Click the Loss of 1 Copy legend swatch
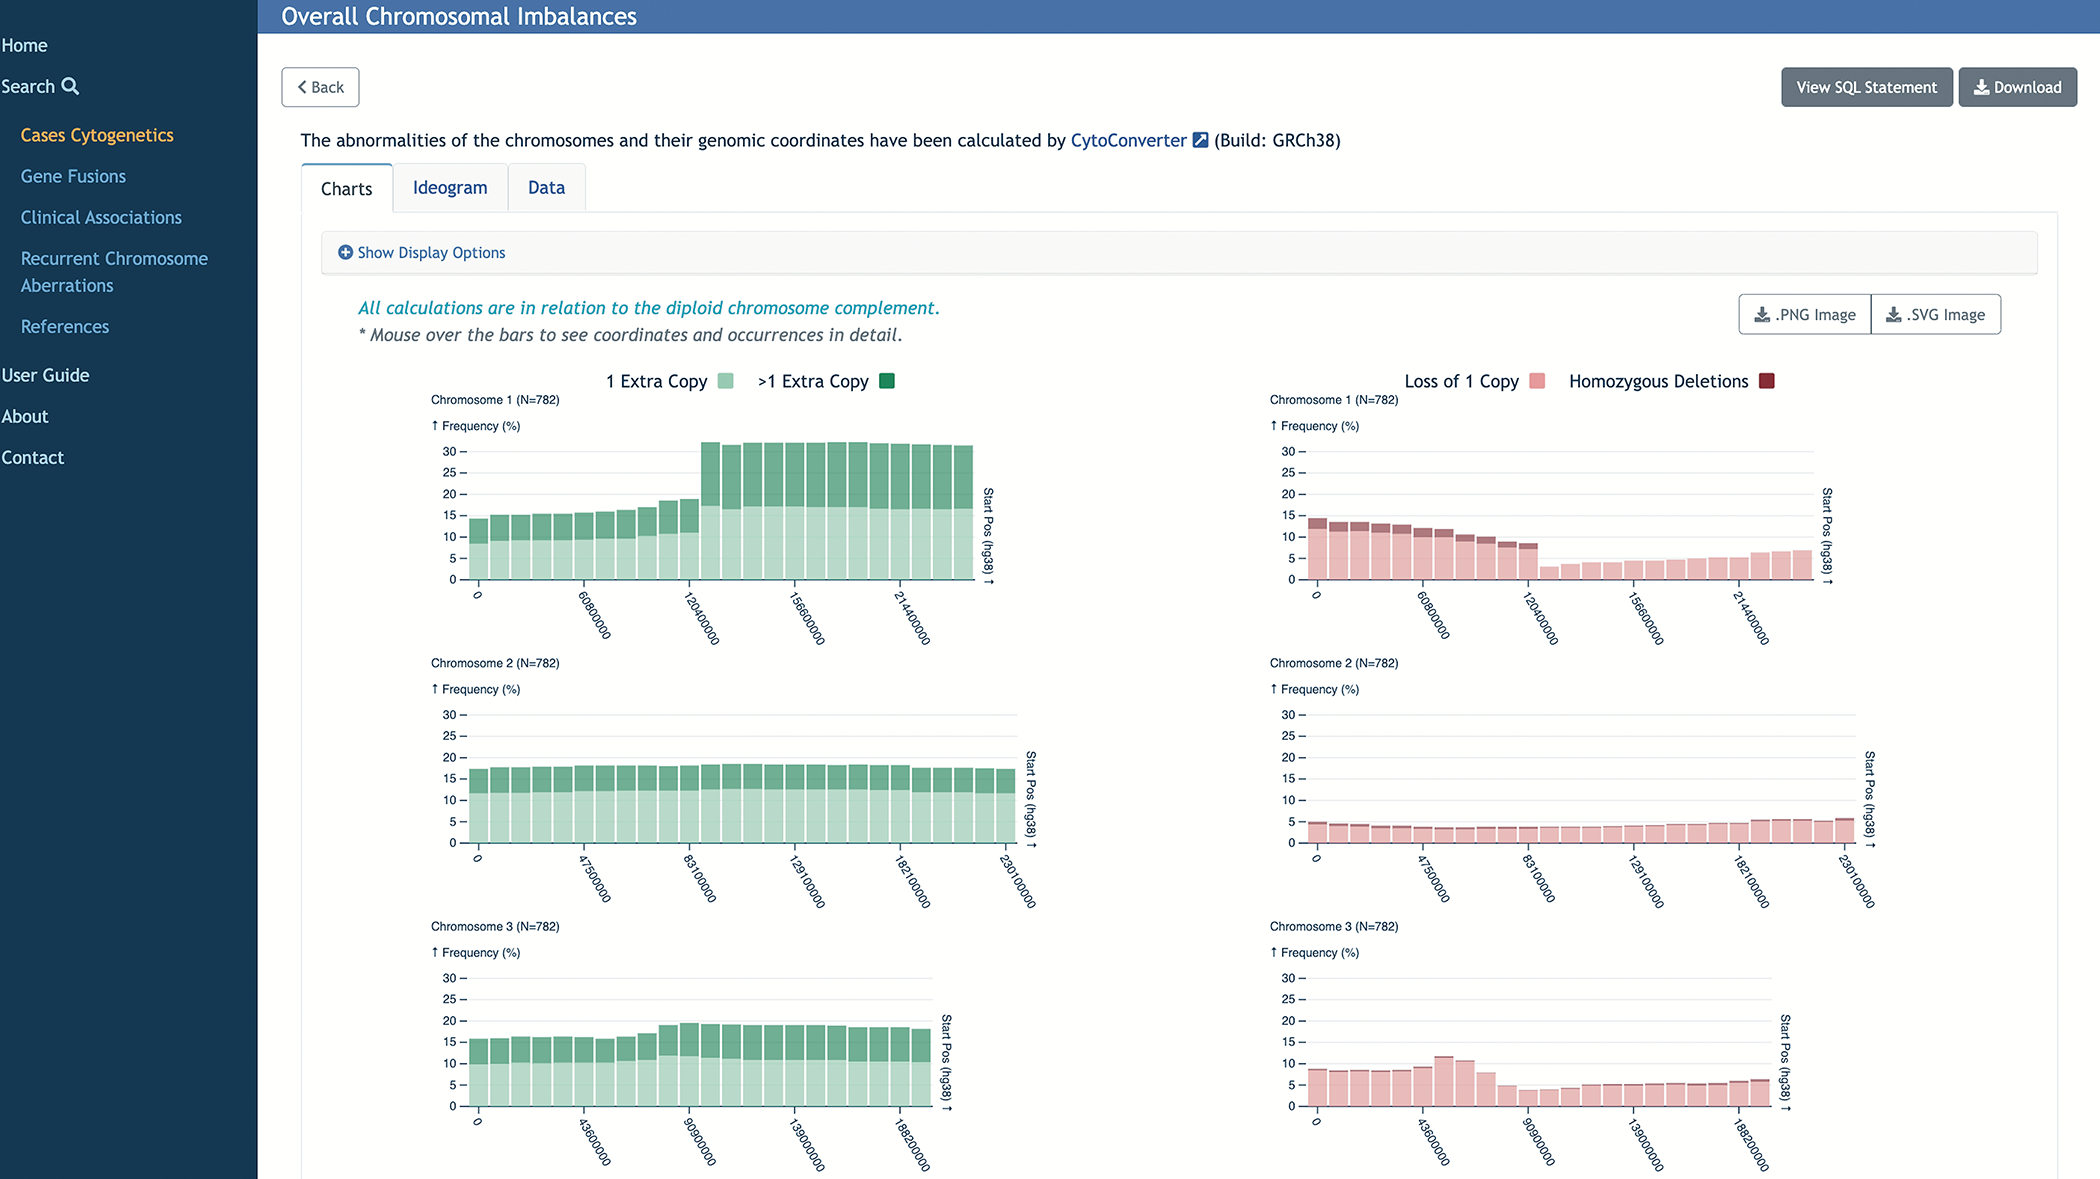 tap(1538, 381)
